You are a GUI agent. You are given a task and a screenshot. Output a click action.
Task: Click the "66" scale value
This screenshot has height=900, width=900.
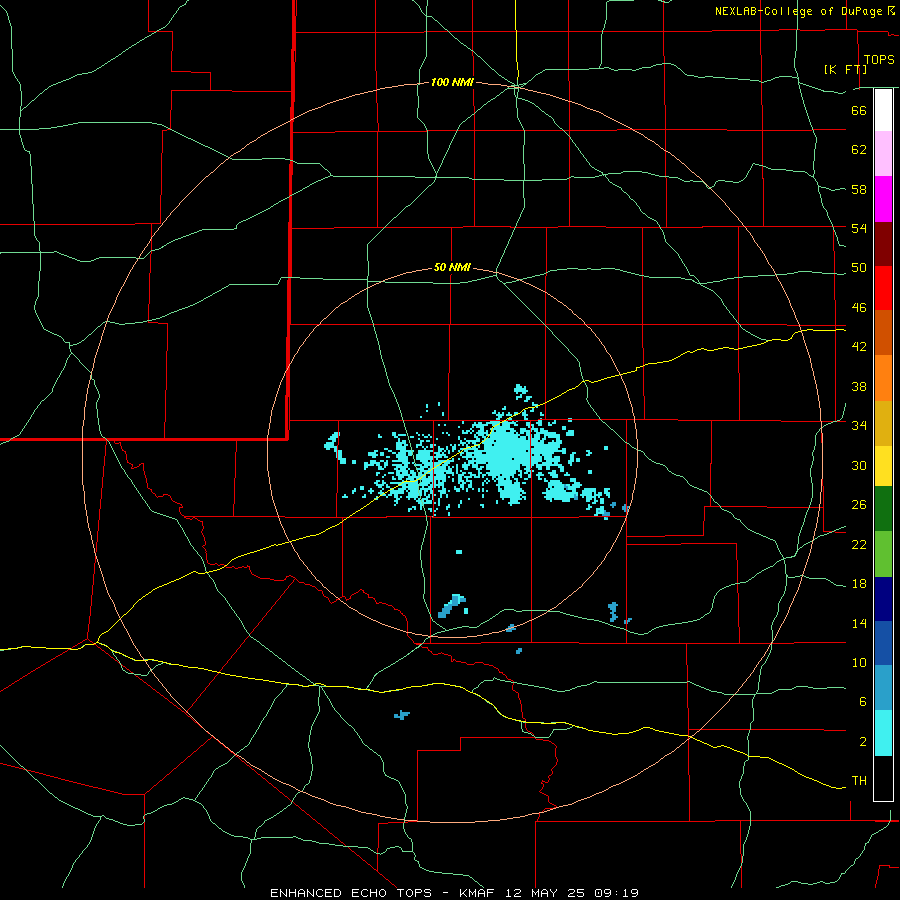[x=859, y=110]
